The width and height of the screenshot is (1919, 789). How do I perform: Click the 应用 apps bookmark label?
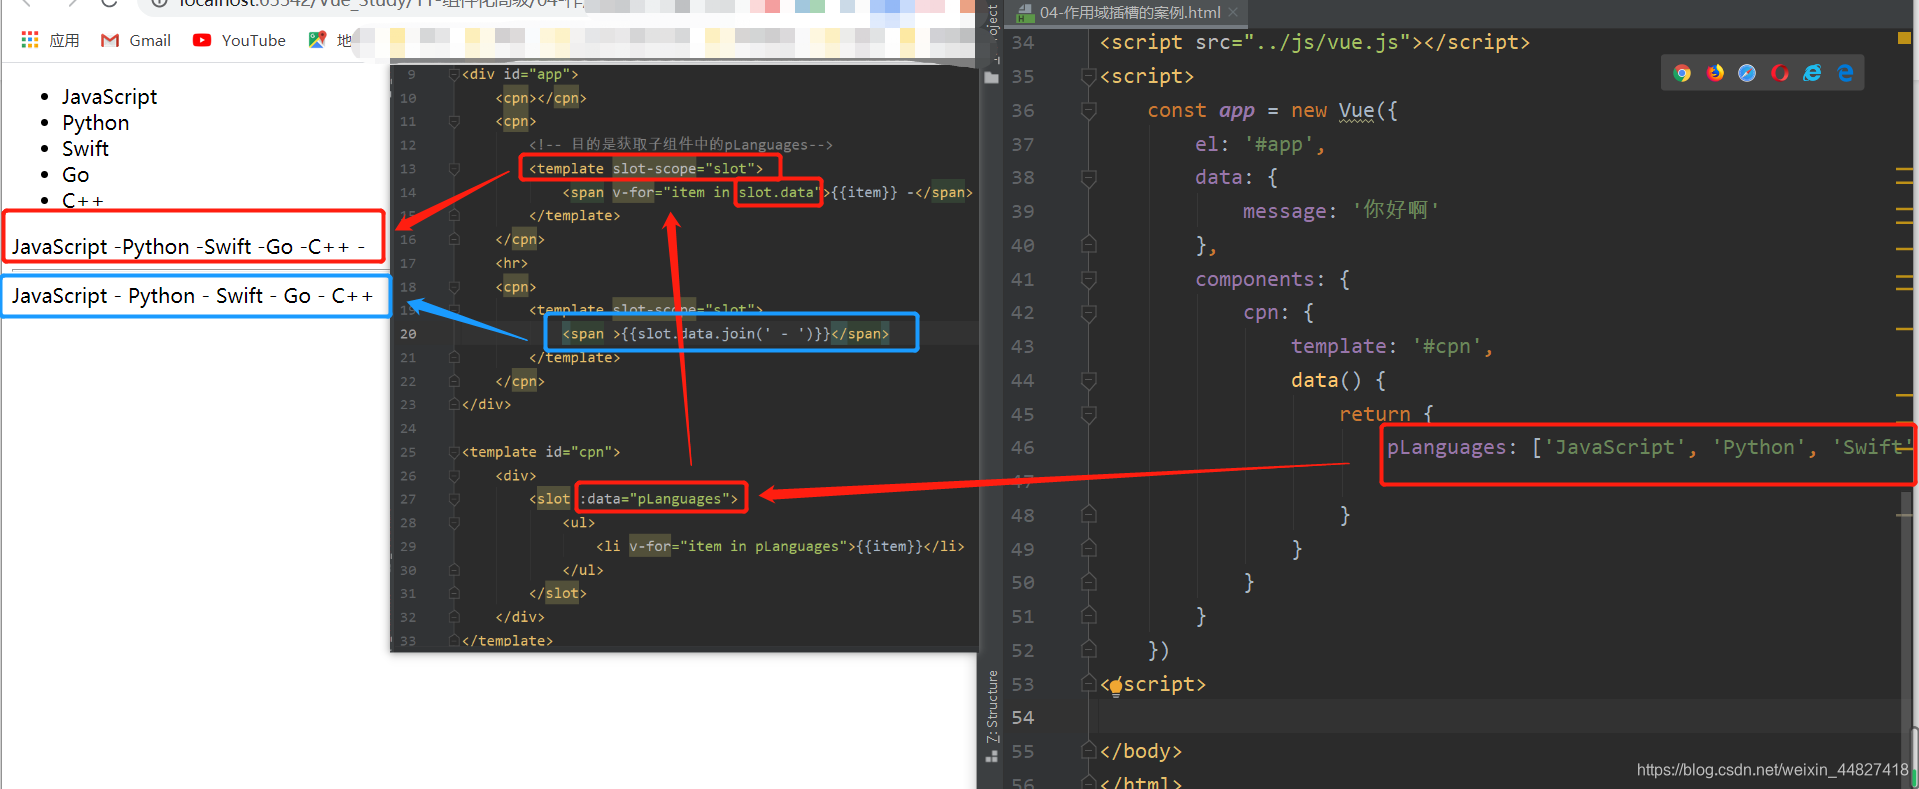[64, 40]
